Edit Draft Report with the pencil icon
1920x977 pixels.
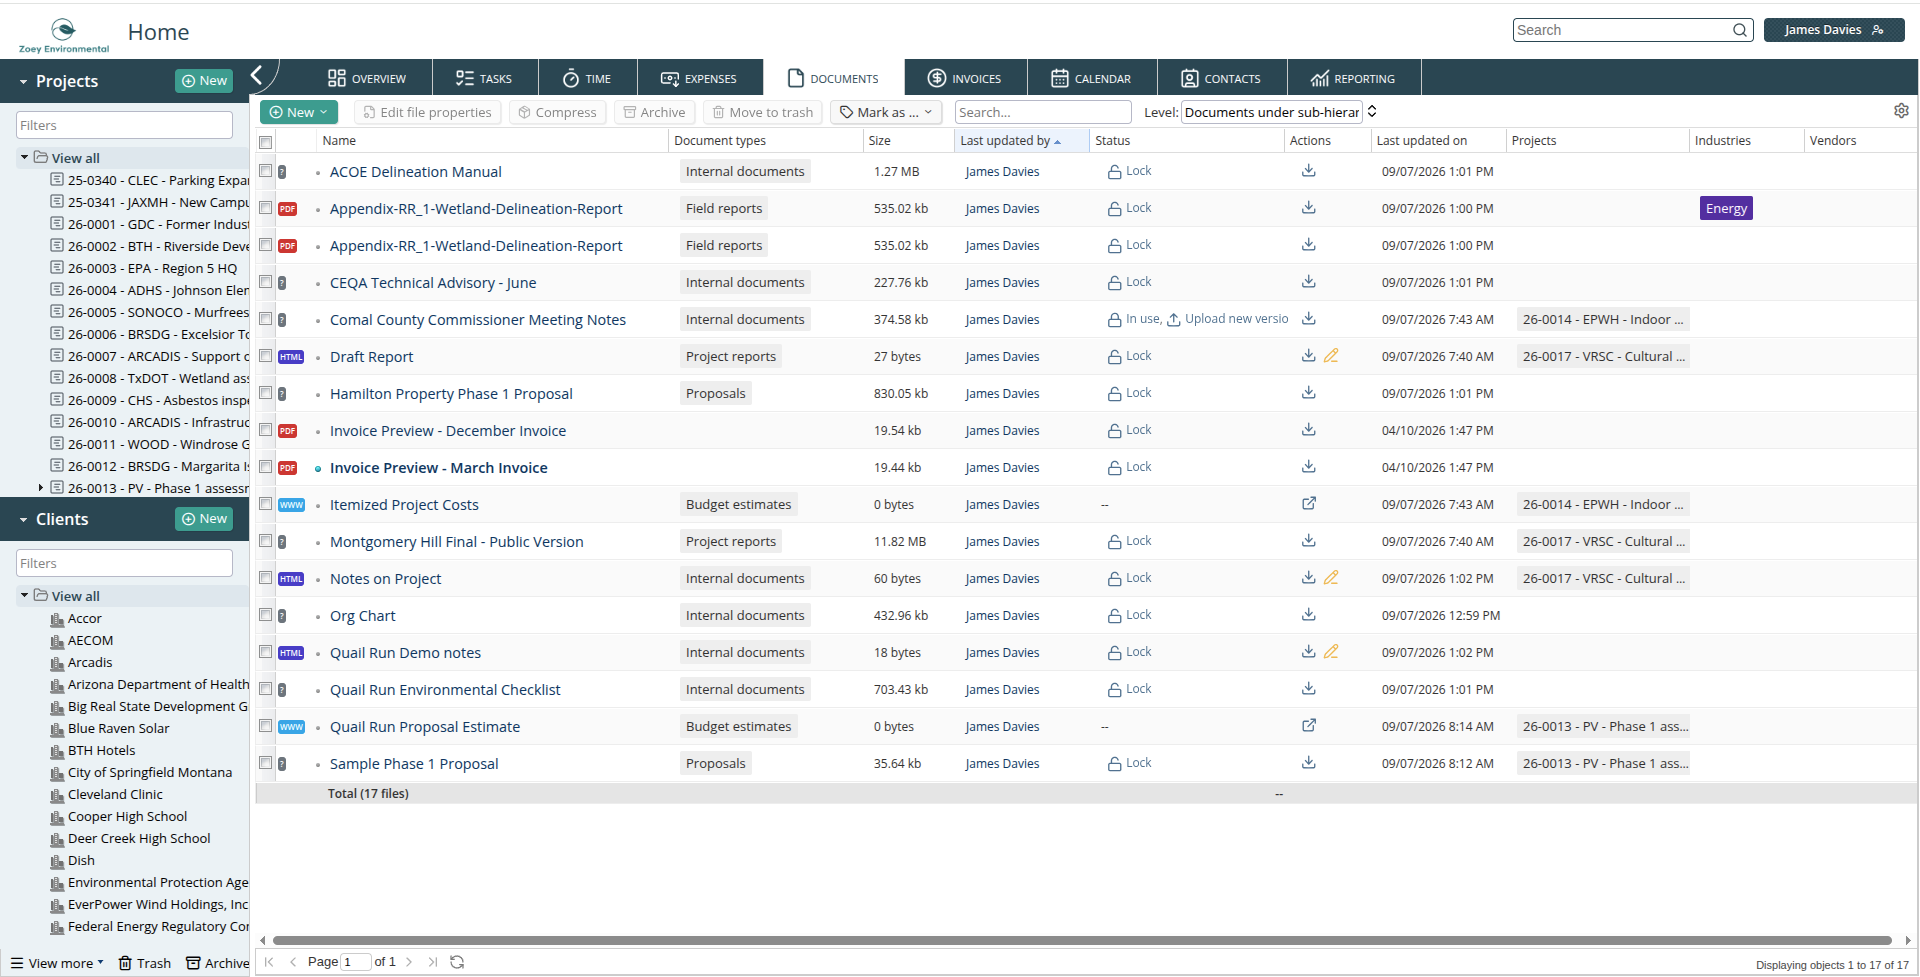click(1331, 356)
